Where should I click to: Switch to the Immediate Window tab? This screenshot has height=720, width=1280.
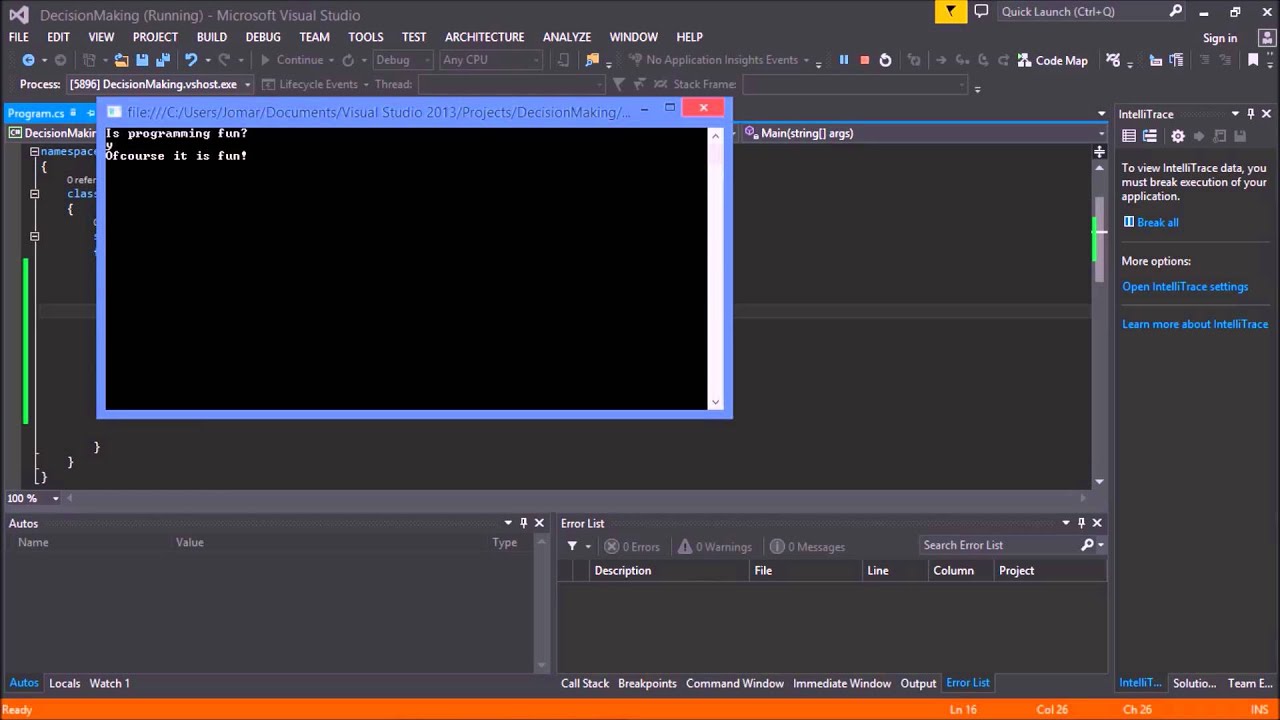pos(842,683)
